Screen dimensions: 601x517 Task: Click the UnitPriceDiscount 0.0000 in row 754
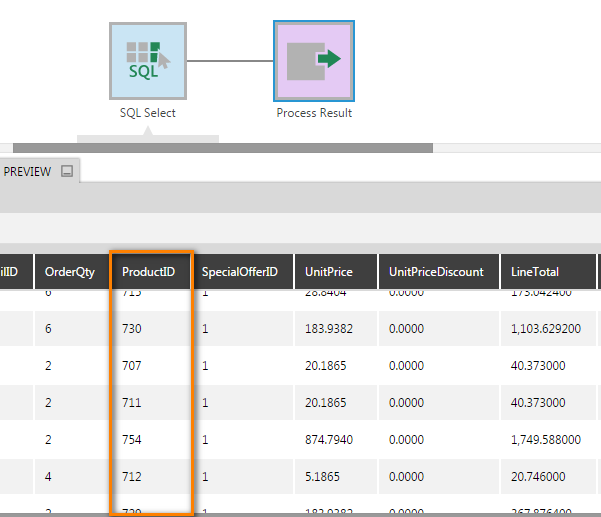point(406,439)
